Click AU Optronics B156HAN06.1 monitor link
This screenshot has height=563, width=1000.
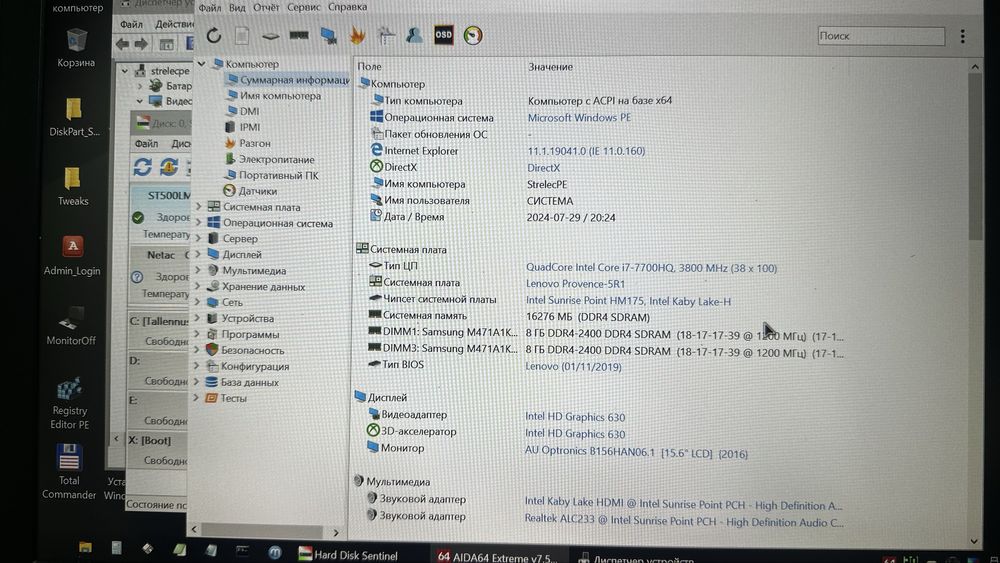[636, 452]
